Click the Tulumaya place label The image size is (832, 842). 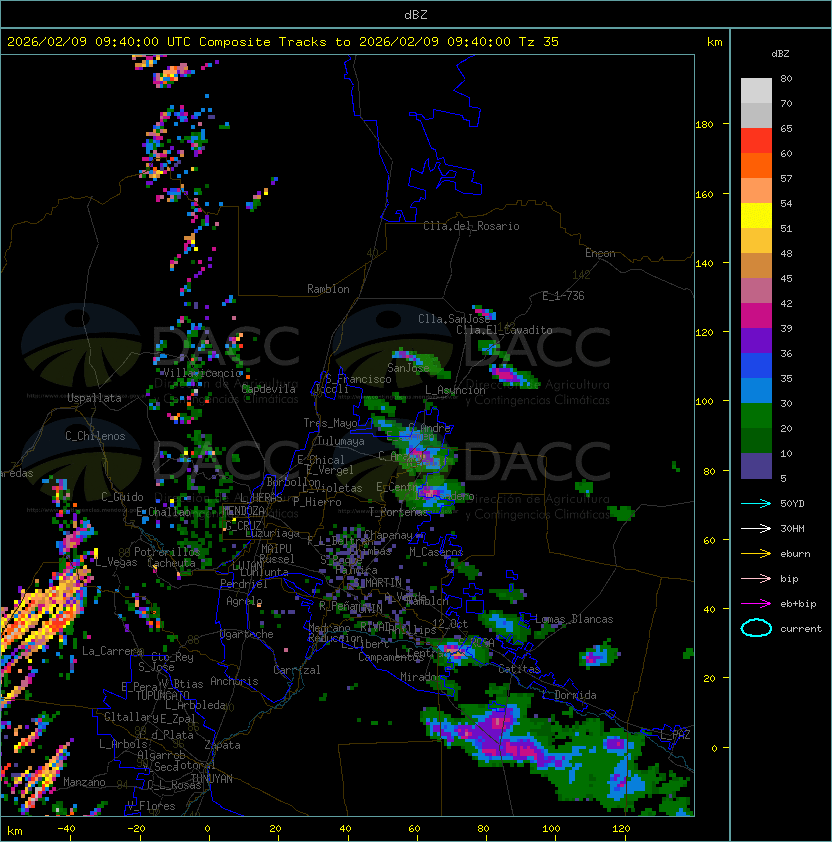[x=341, y=441]
